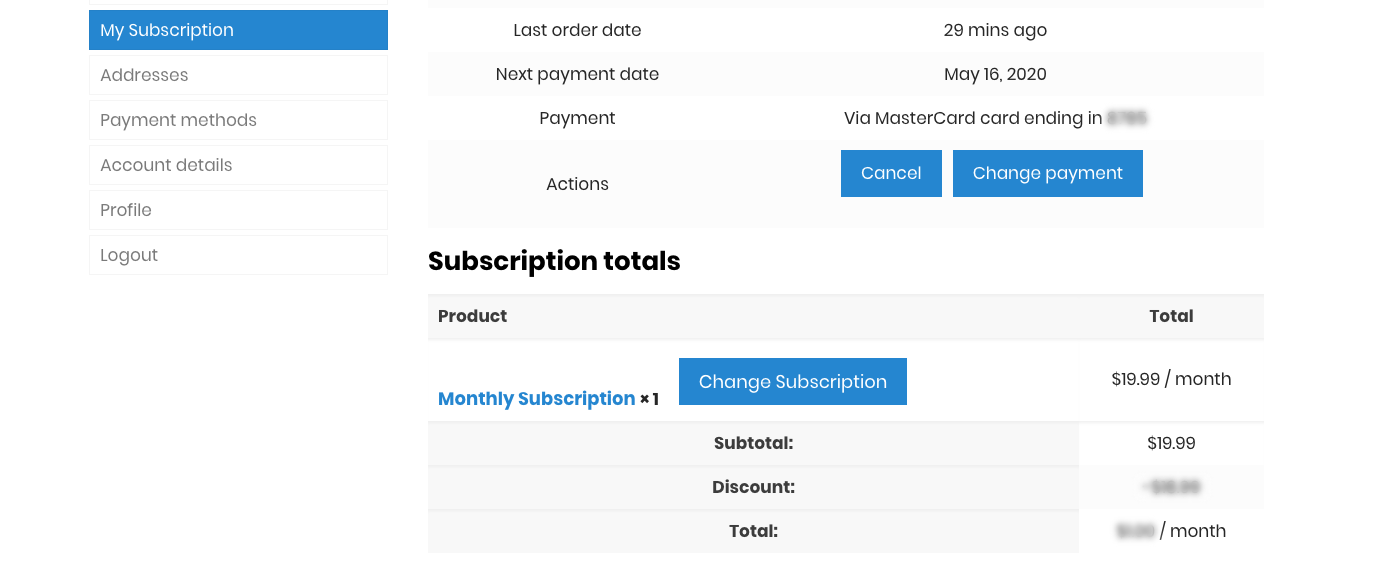Open the My Subscription menu item
This screenshot has width=1374, height=566.
pos(238,30)
